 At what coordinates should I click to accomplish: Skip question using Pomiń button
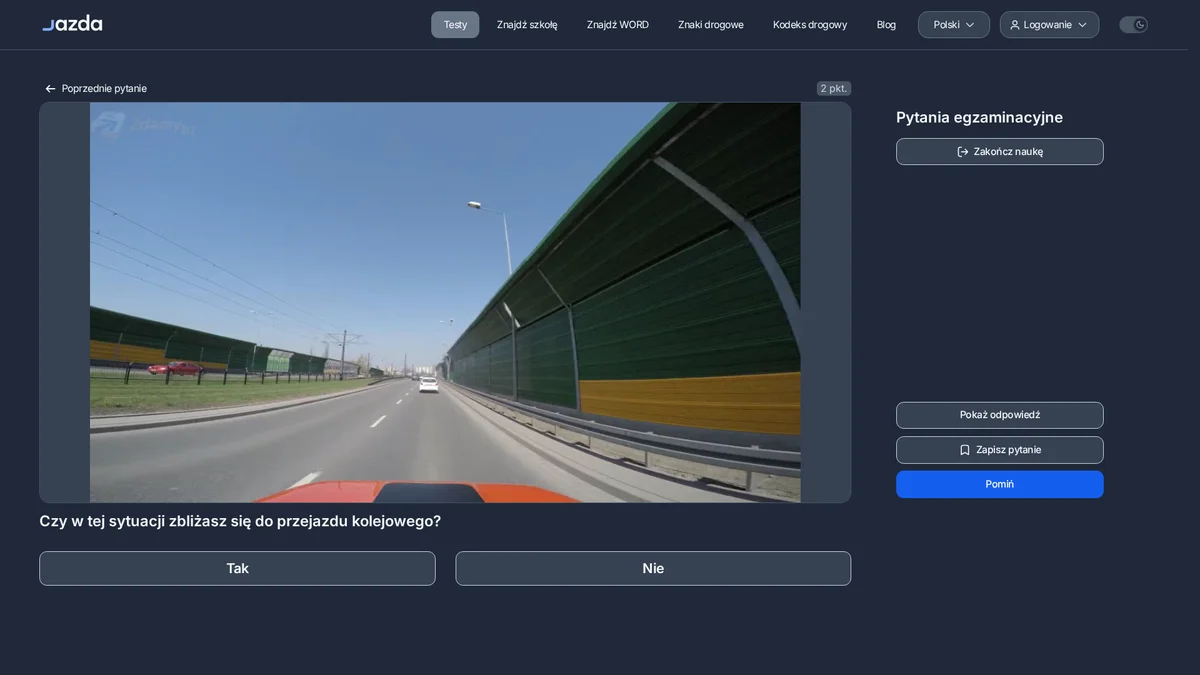[x=1000, y=484]
